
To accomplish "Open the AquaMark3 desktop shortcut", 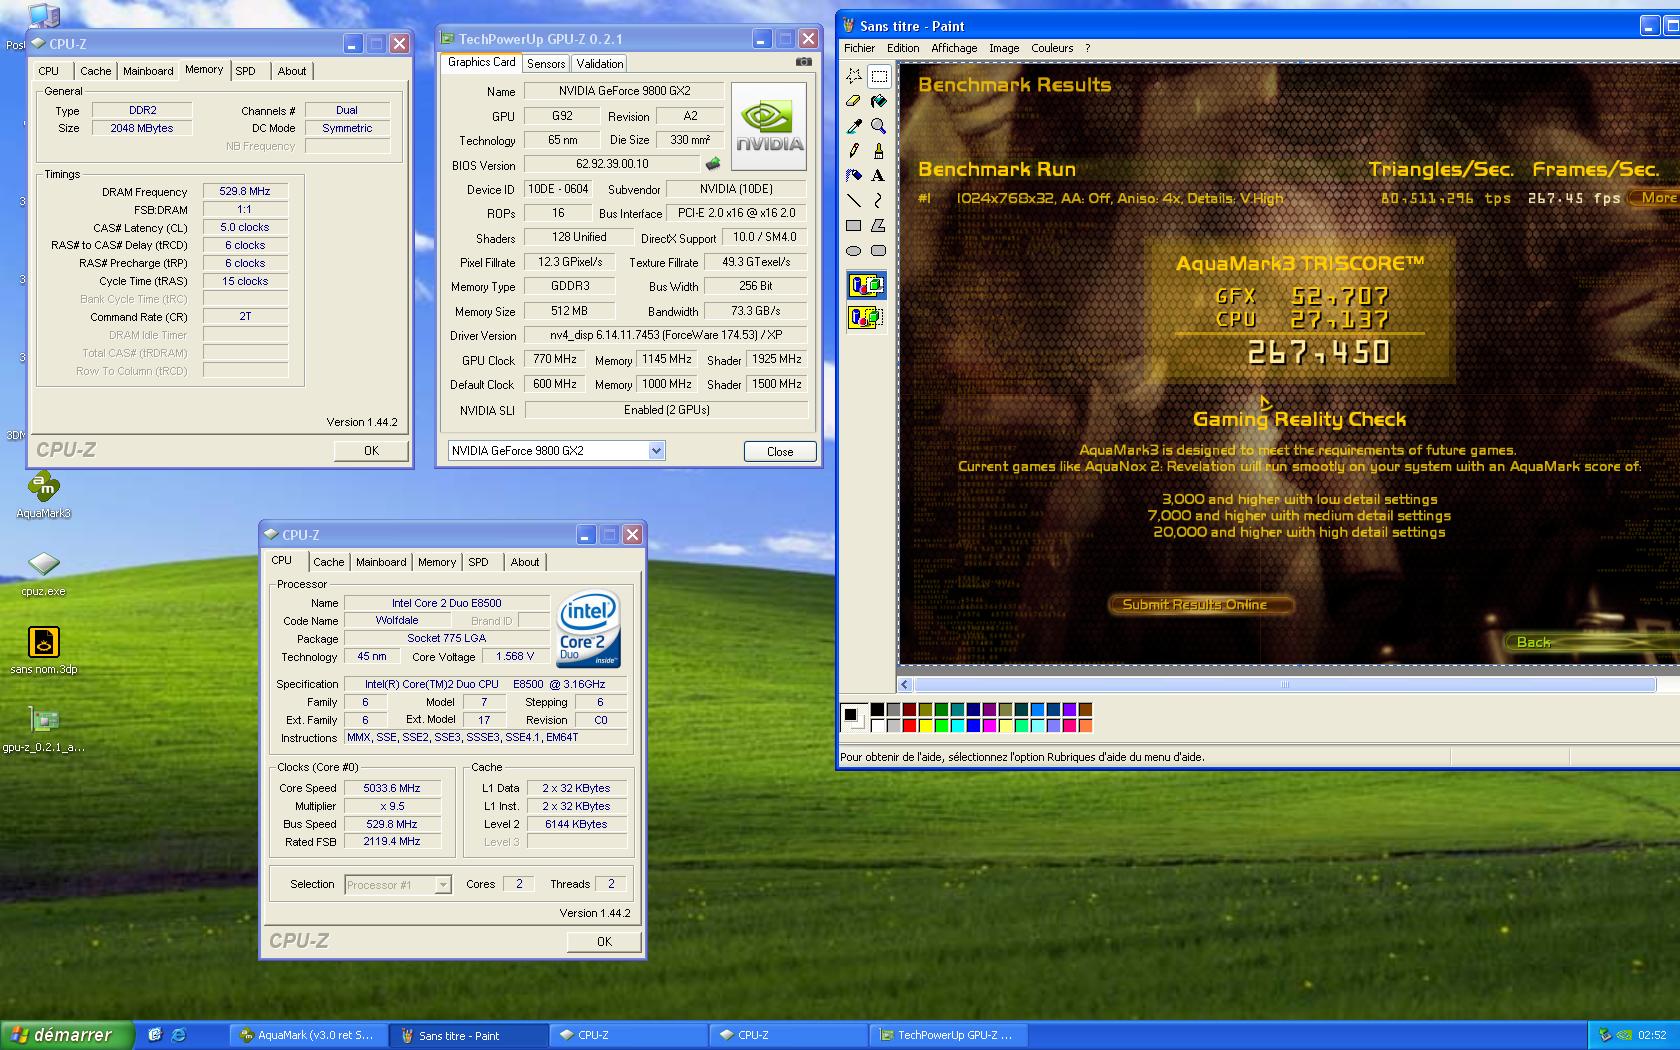I will (x=43, y=494).
